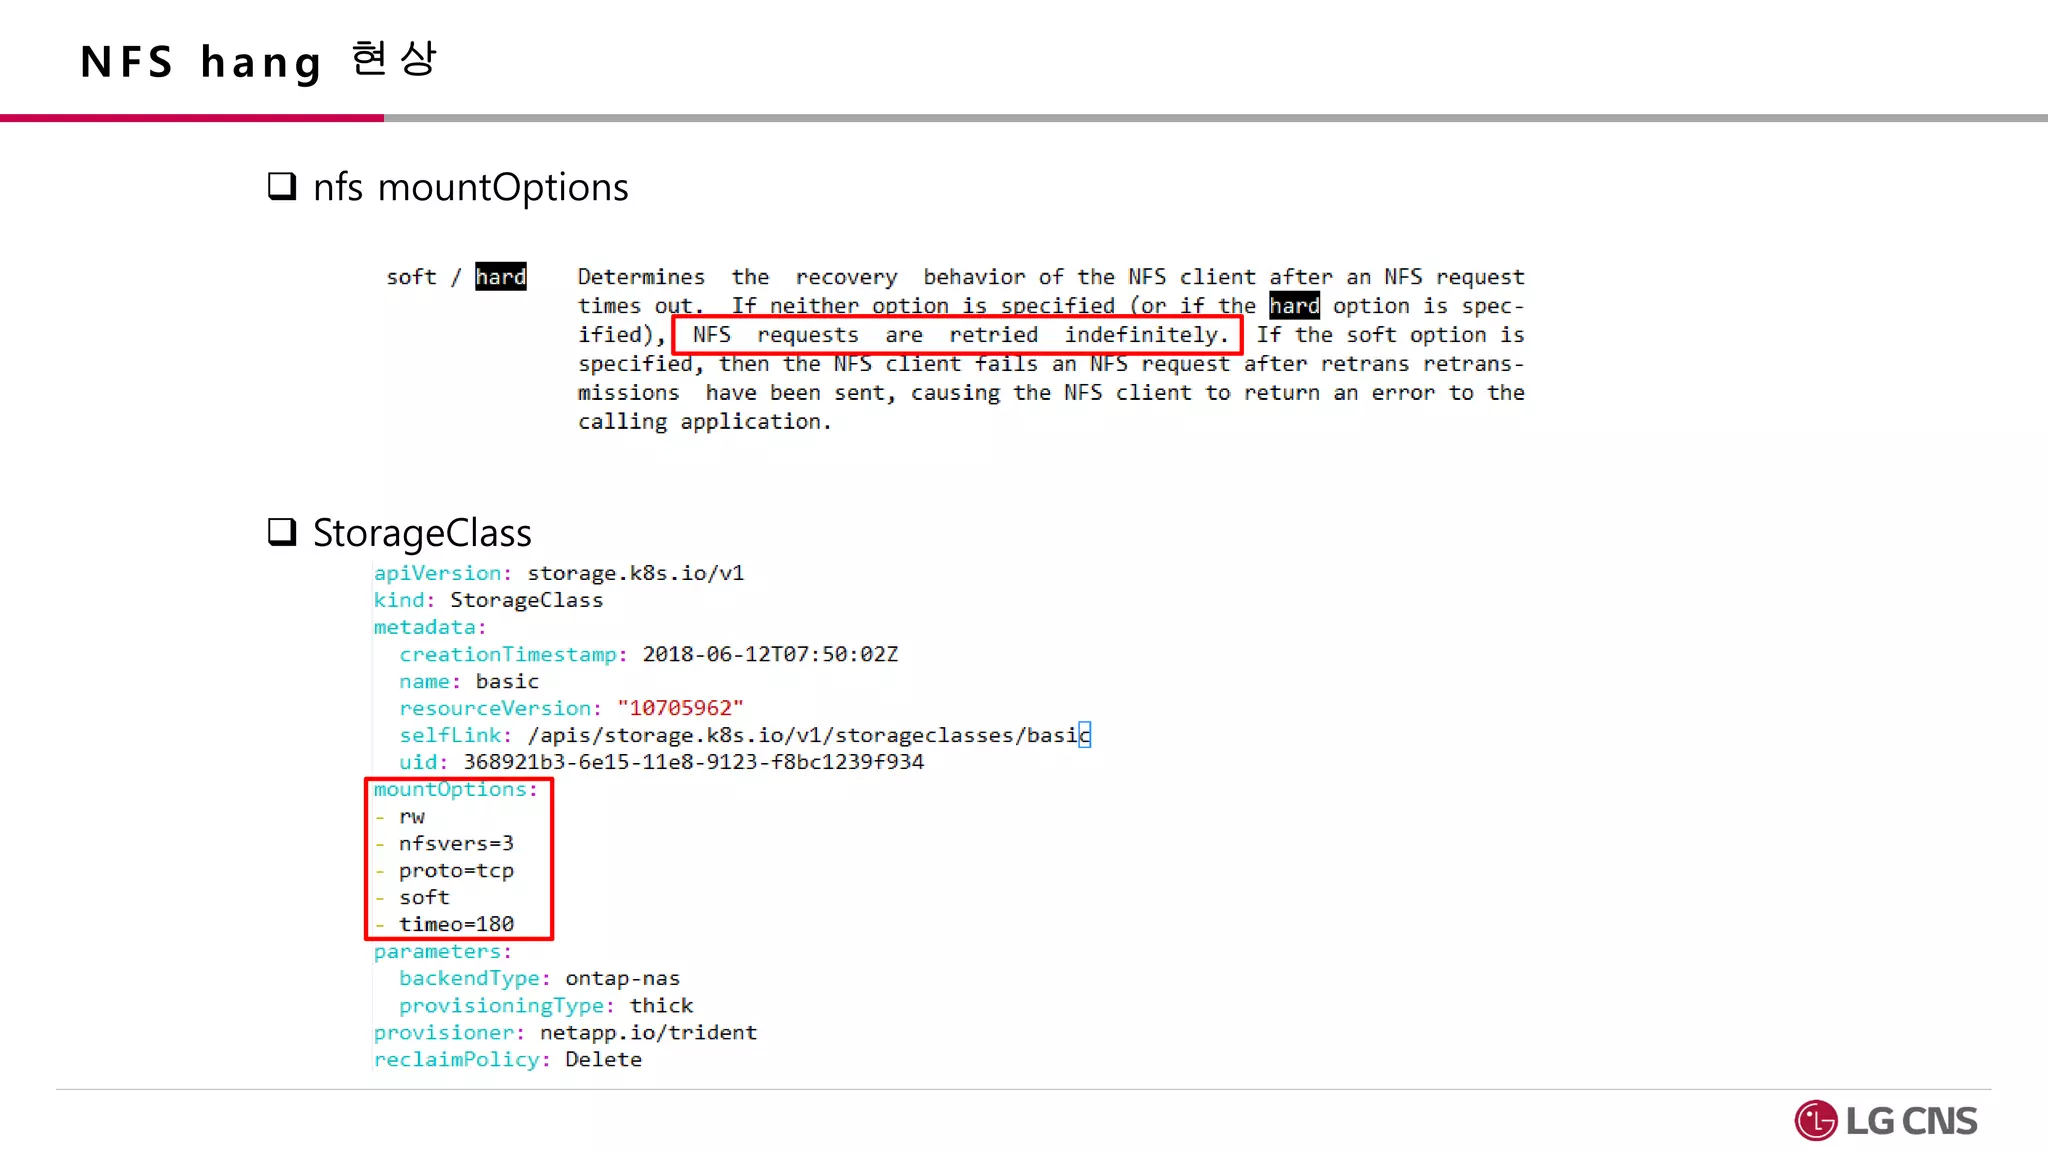Image resolution: width=2048 pixels, height=1152 pixels.
Task: Click the '- soft' mount option in YAML
Action: [412, 897]
